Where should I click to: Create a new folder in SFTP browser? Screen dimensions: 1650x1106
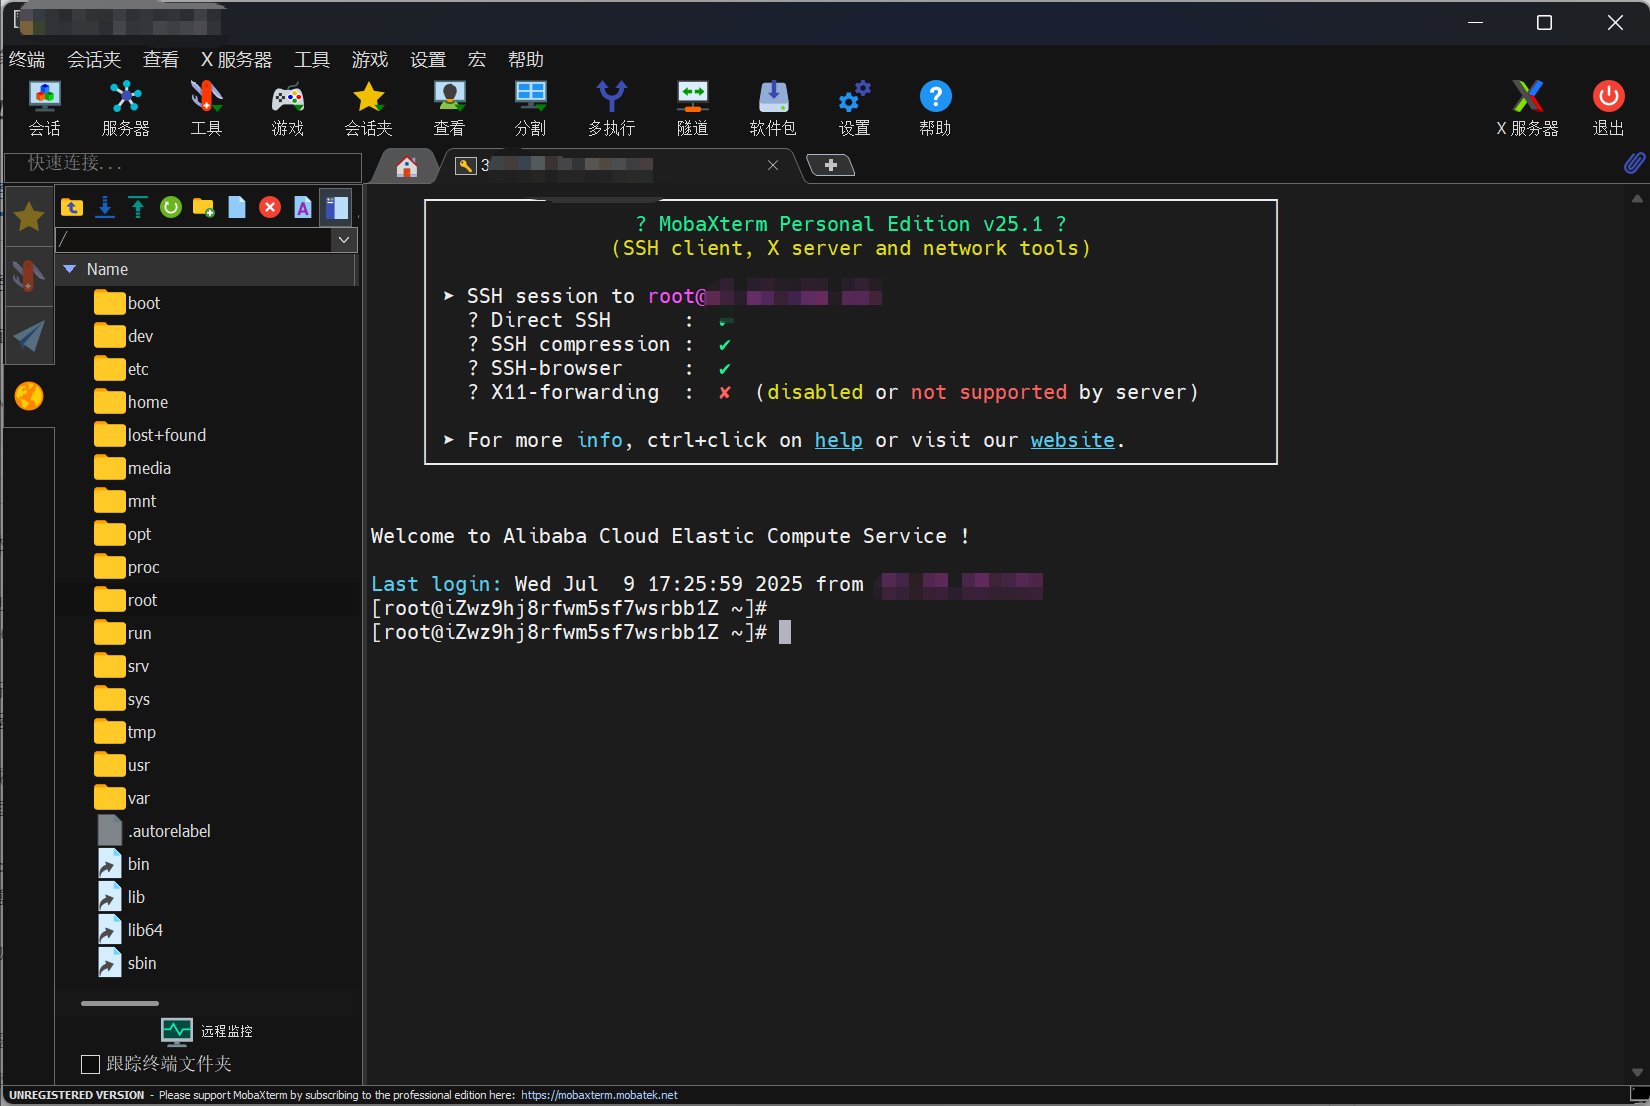click(x=203, y=207)
